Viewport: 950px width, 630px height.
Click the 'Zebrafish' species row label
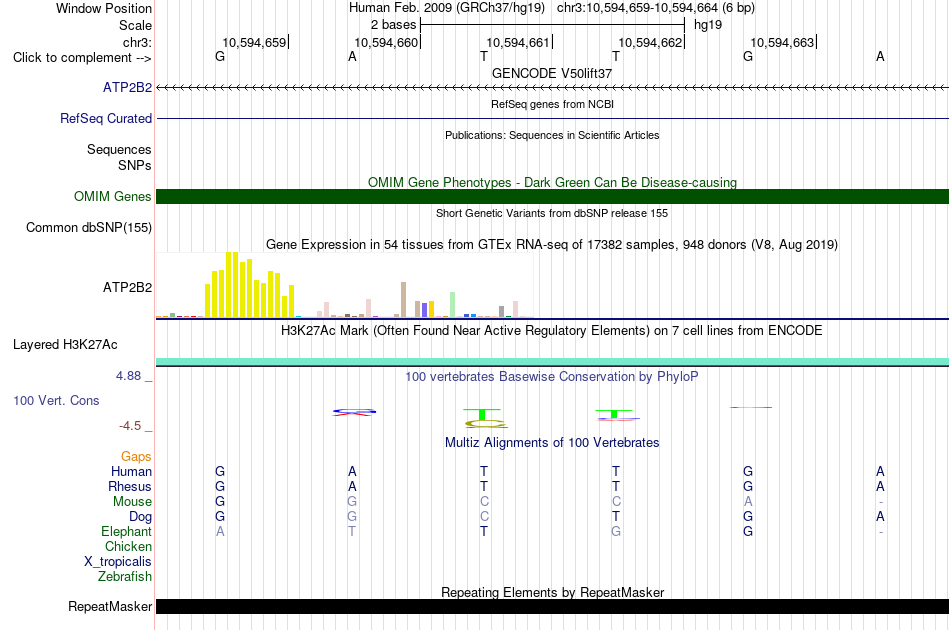(125, 577)
